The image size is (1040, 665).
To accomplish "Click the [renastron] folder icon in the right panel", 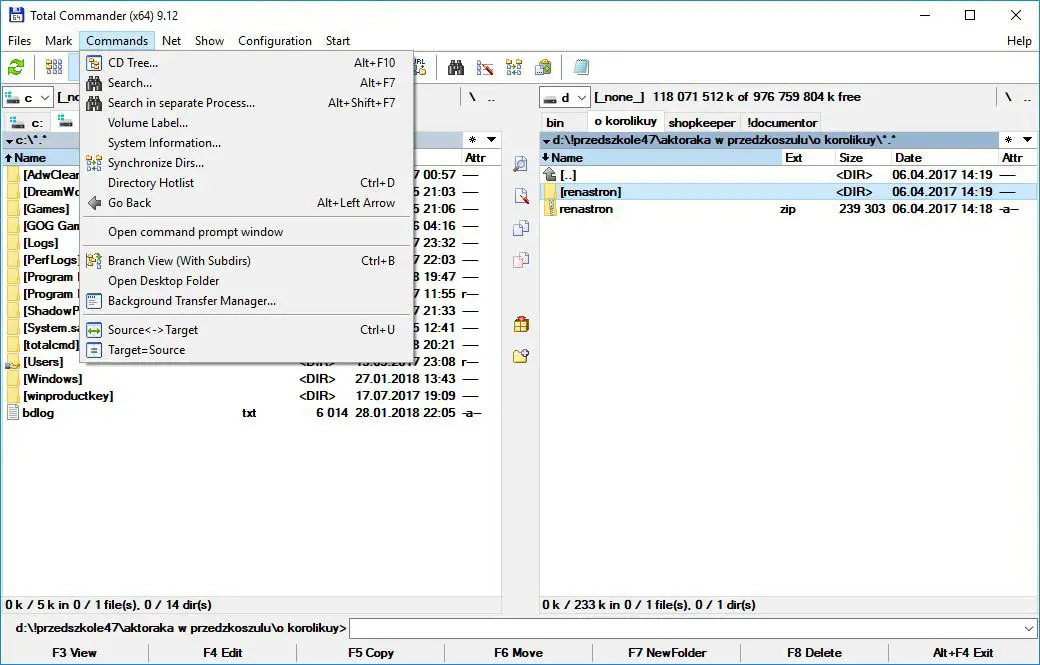I will pos(549,192).
